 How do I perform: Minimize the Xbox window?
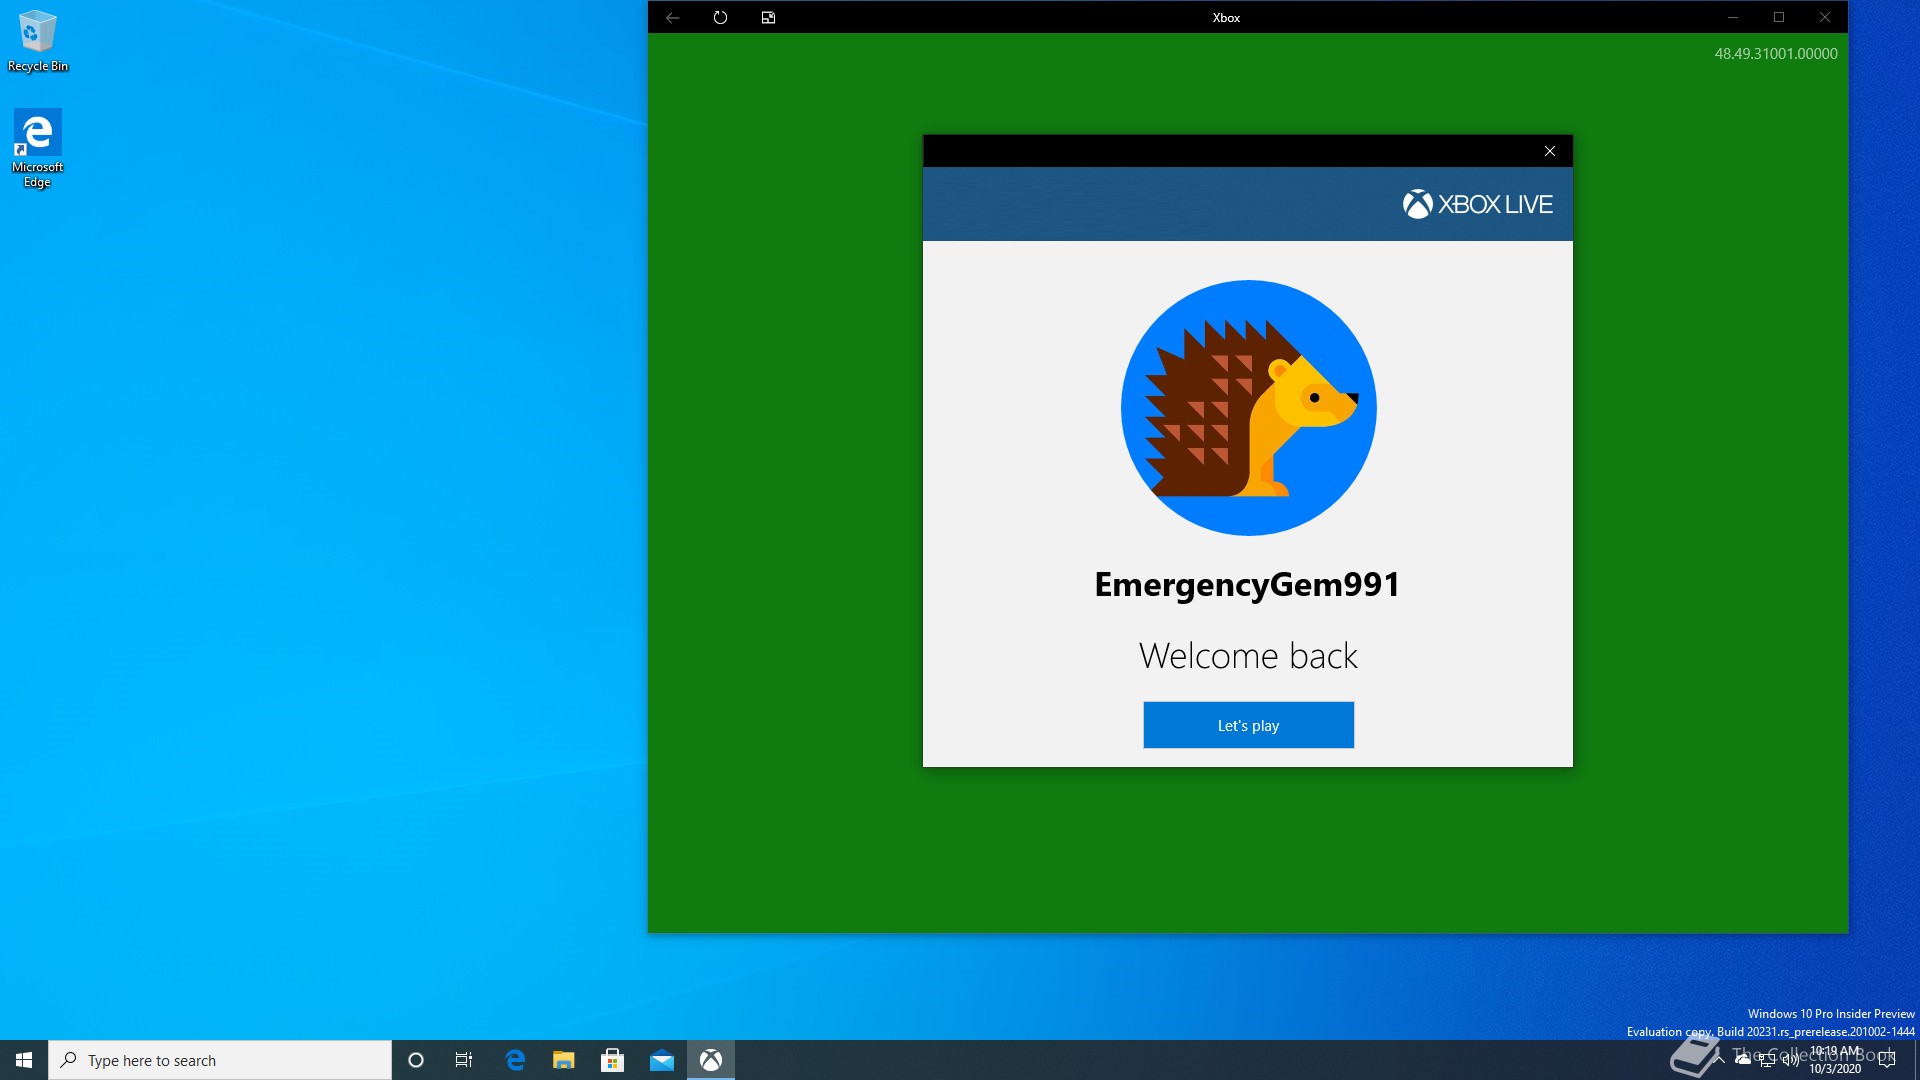(x=1733, y=17)
